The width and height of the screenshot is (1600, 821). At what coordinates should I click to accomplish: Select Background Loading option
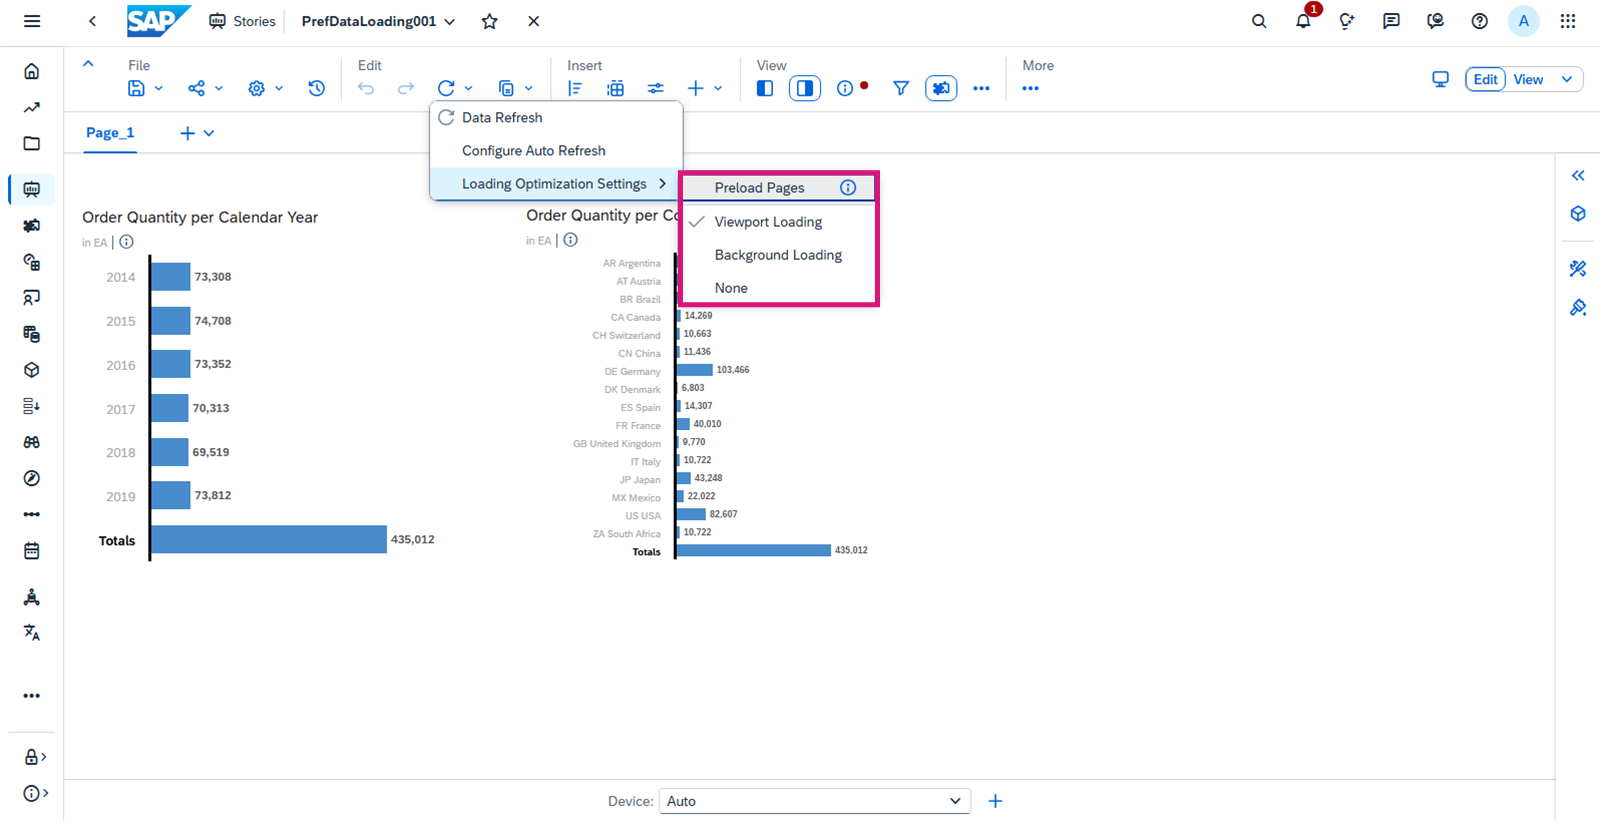[778, 254]
